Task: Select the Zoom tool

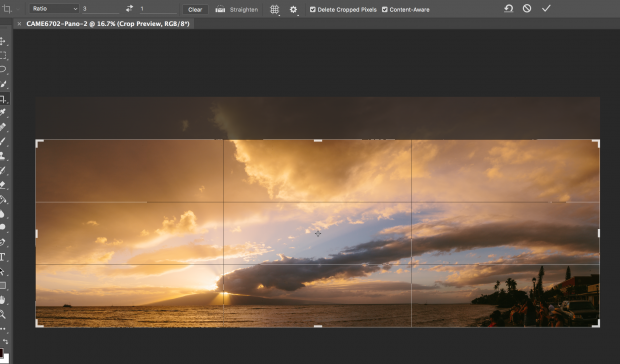Action: (x=3, y=315)
